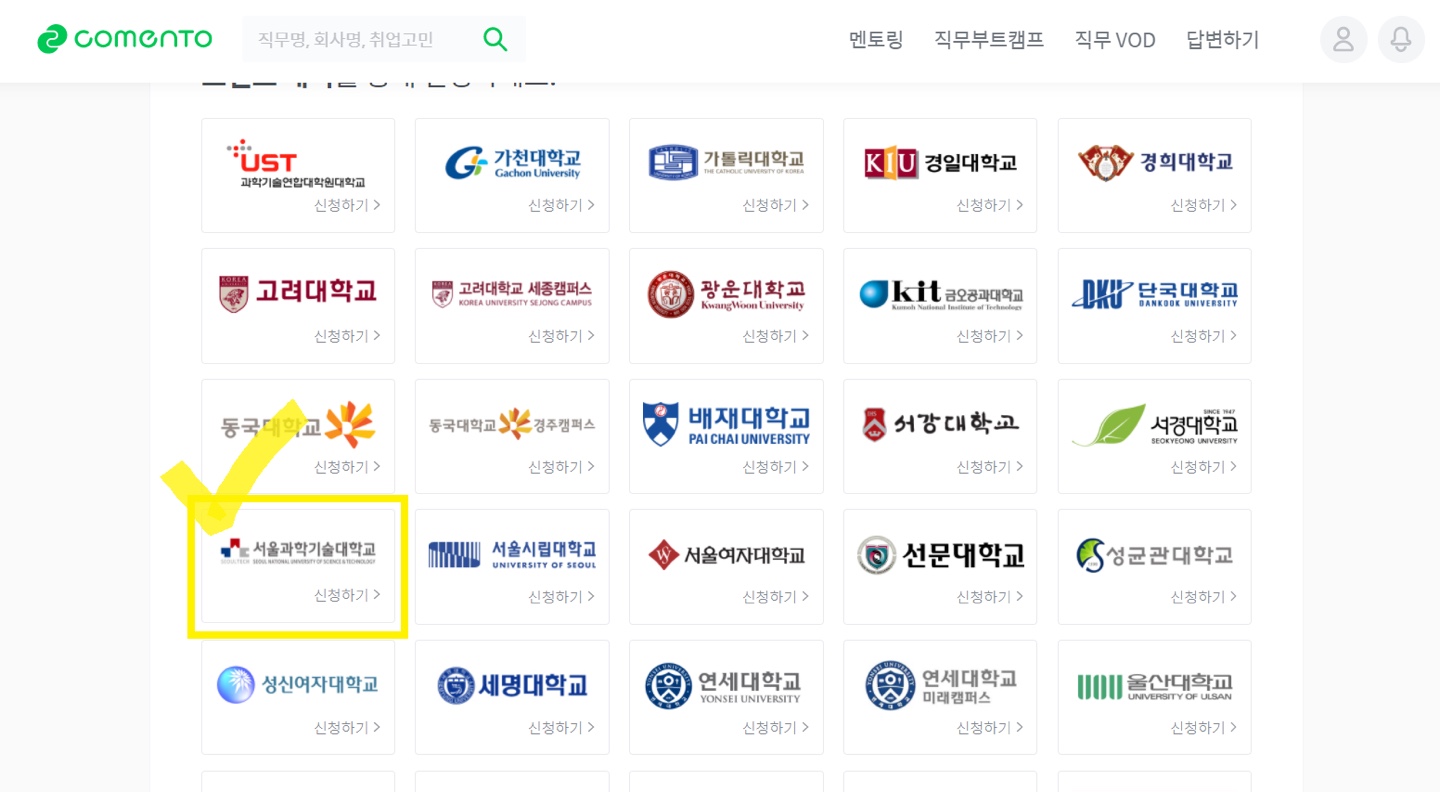Click the 울산대학교 logo
The image size is (1440, 792).
click(1155, 686)
